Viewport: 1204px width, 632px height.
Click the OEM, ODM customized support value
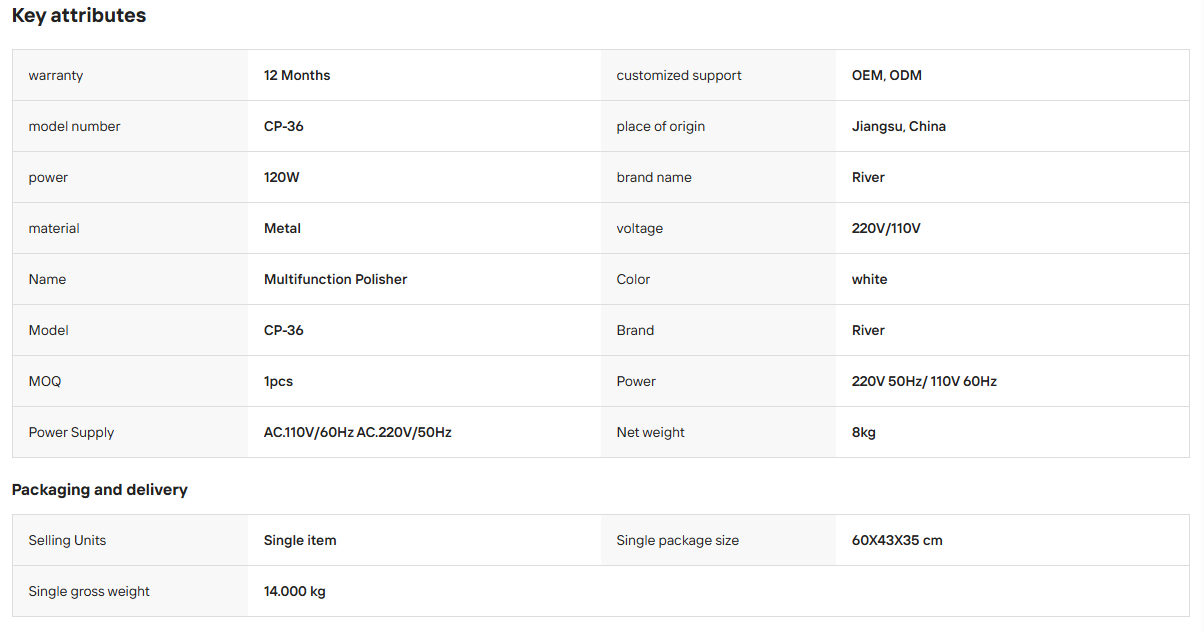click(x=887, y=75)
